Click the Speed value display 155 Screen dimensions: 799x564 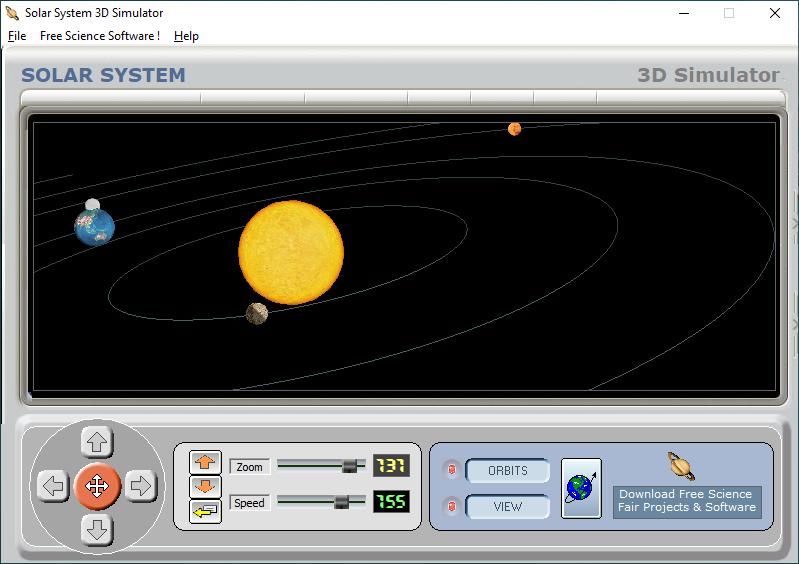391,502
